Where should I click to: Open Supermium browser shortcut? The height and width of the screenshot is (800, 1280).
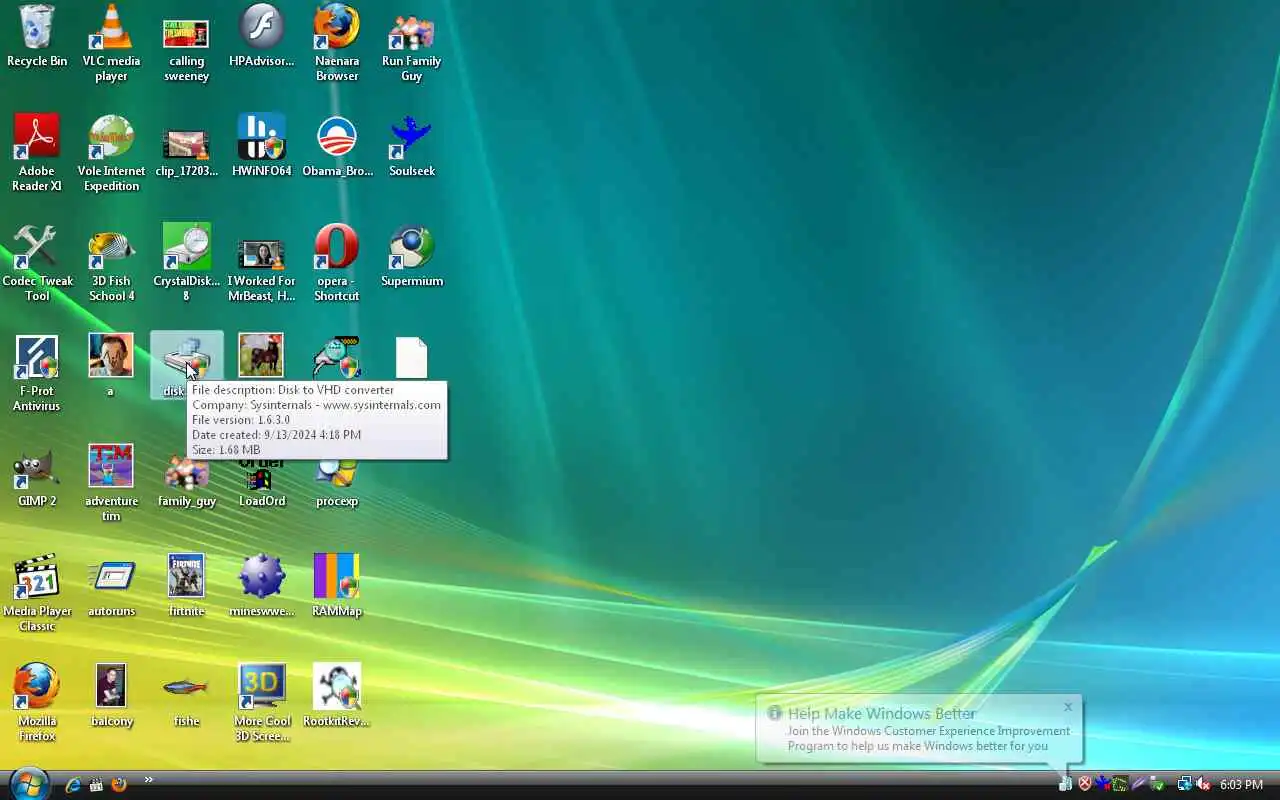coord(411,256)
